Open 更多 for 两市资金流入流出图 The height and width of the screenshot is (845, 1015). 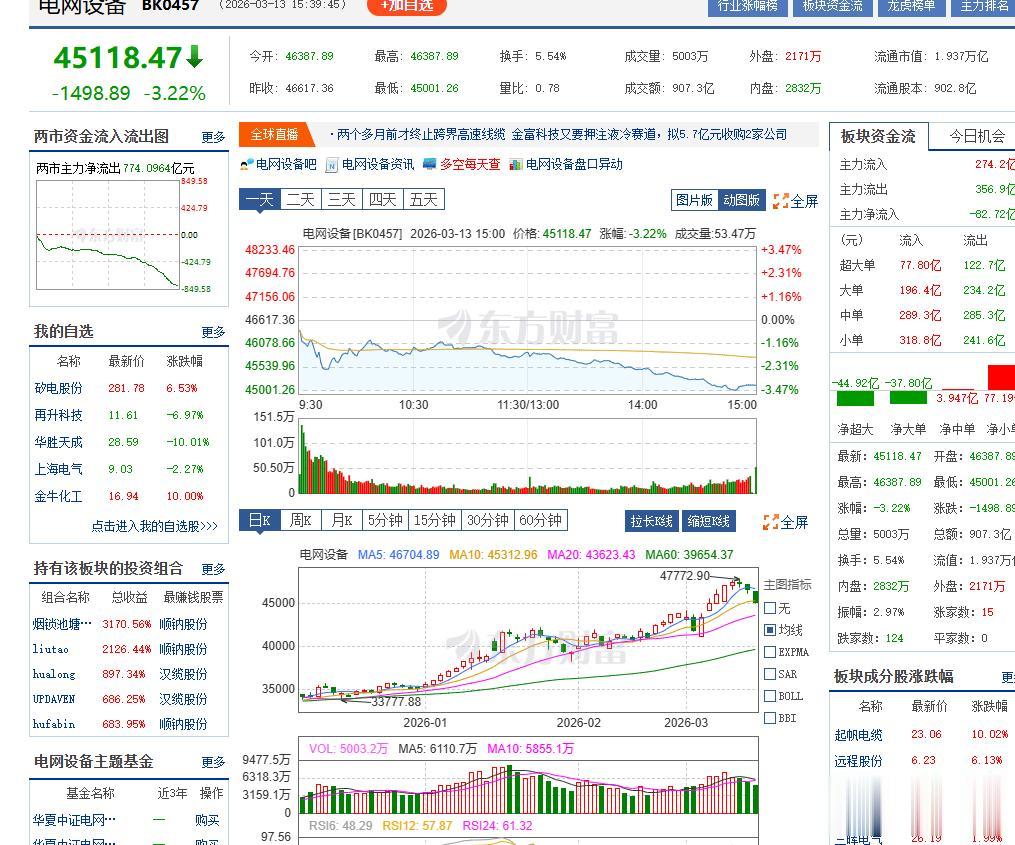click(213, 137)
